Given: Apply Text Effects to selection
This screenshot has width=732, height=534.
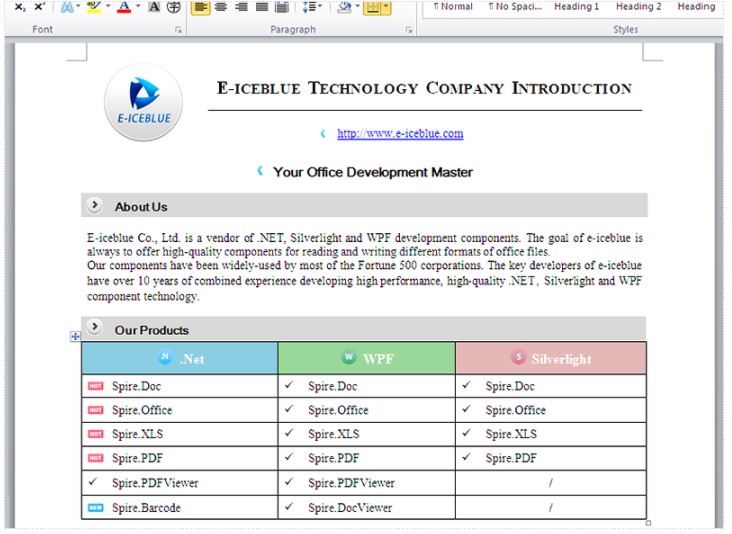Looking at the screenshot, I should (67, 7).
